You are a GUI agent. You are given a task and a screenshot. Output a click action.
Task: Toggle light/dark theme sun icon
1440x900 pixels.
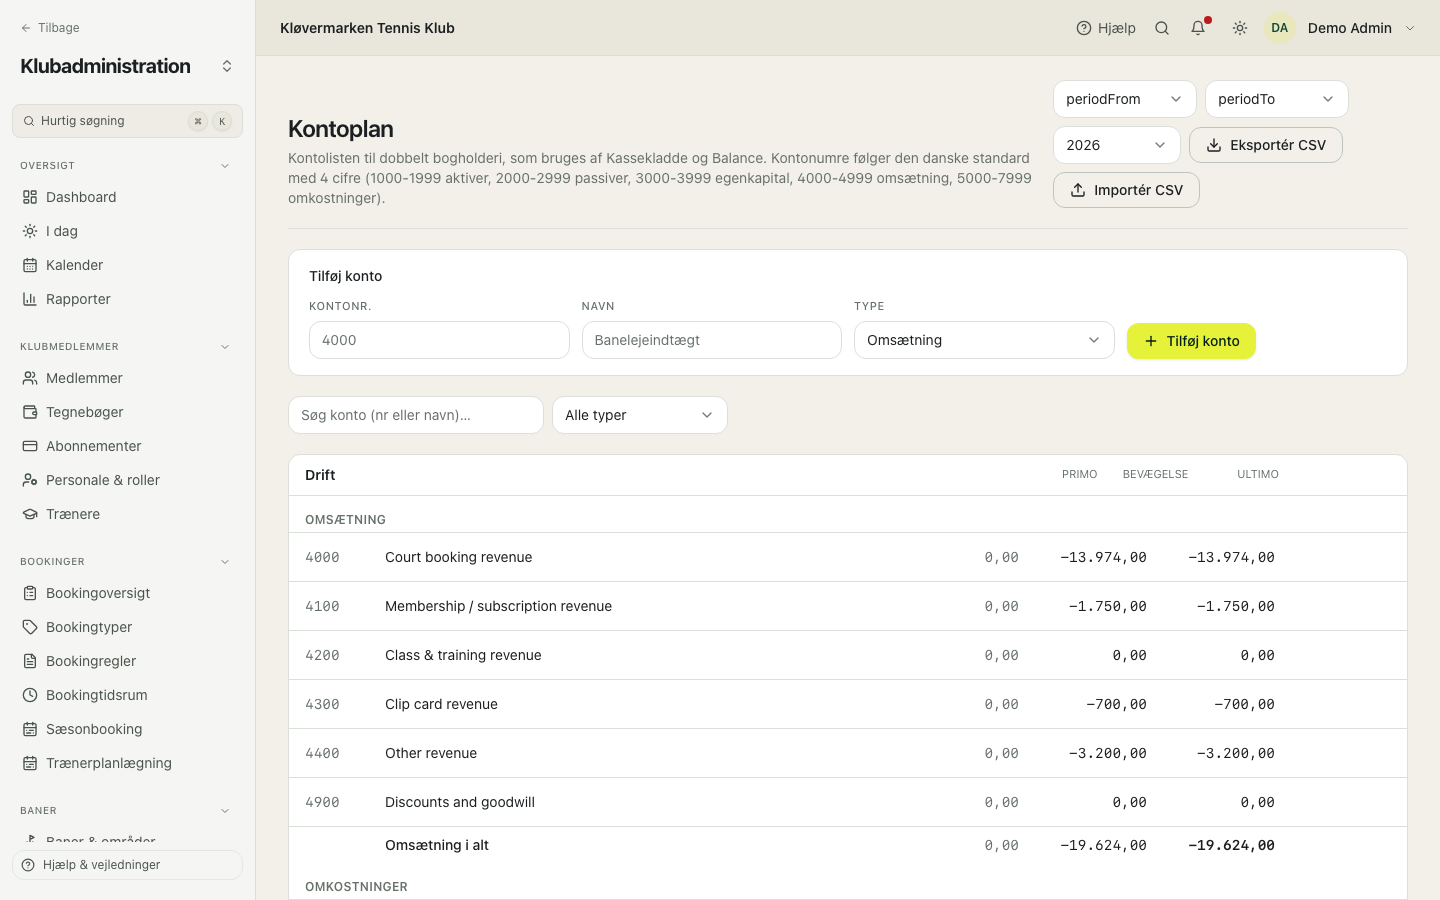(x=1240, y=28)
